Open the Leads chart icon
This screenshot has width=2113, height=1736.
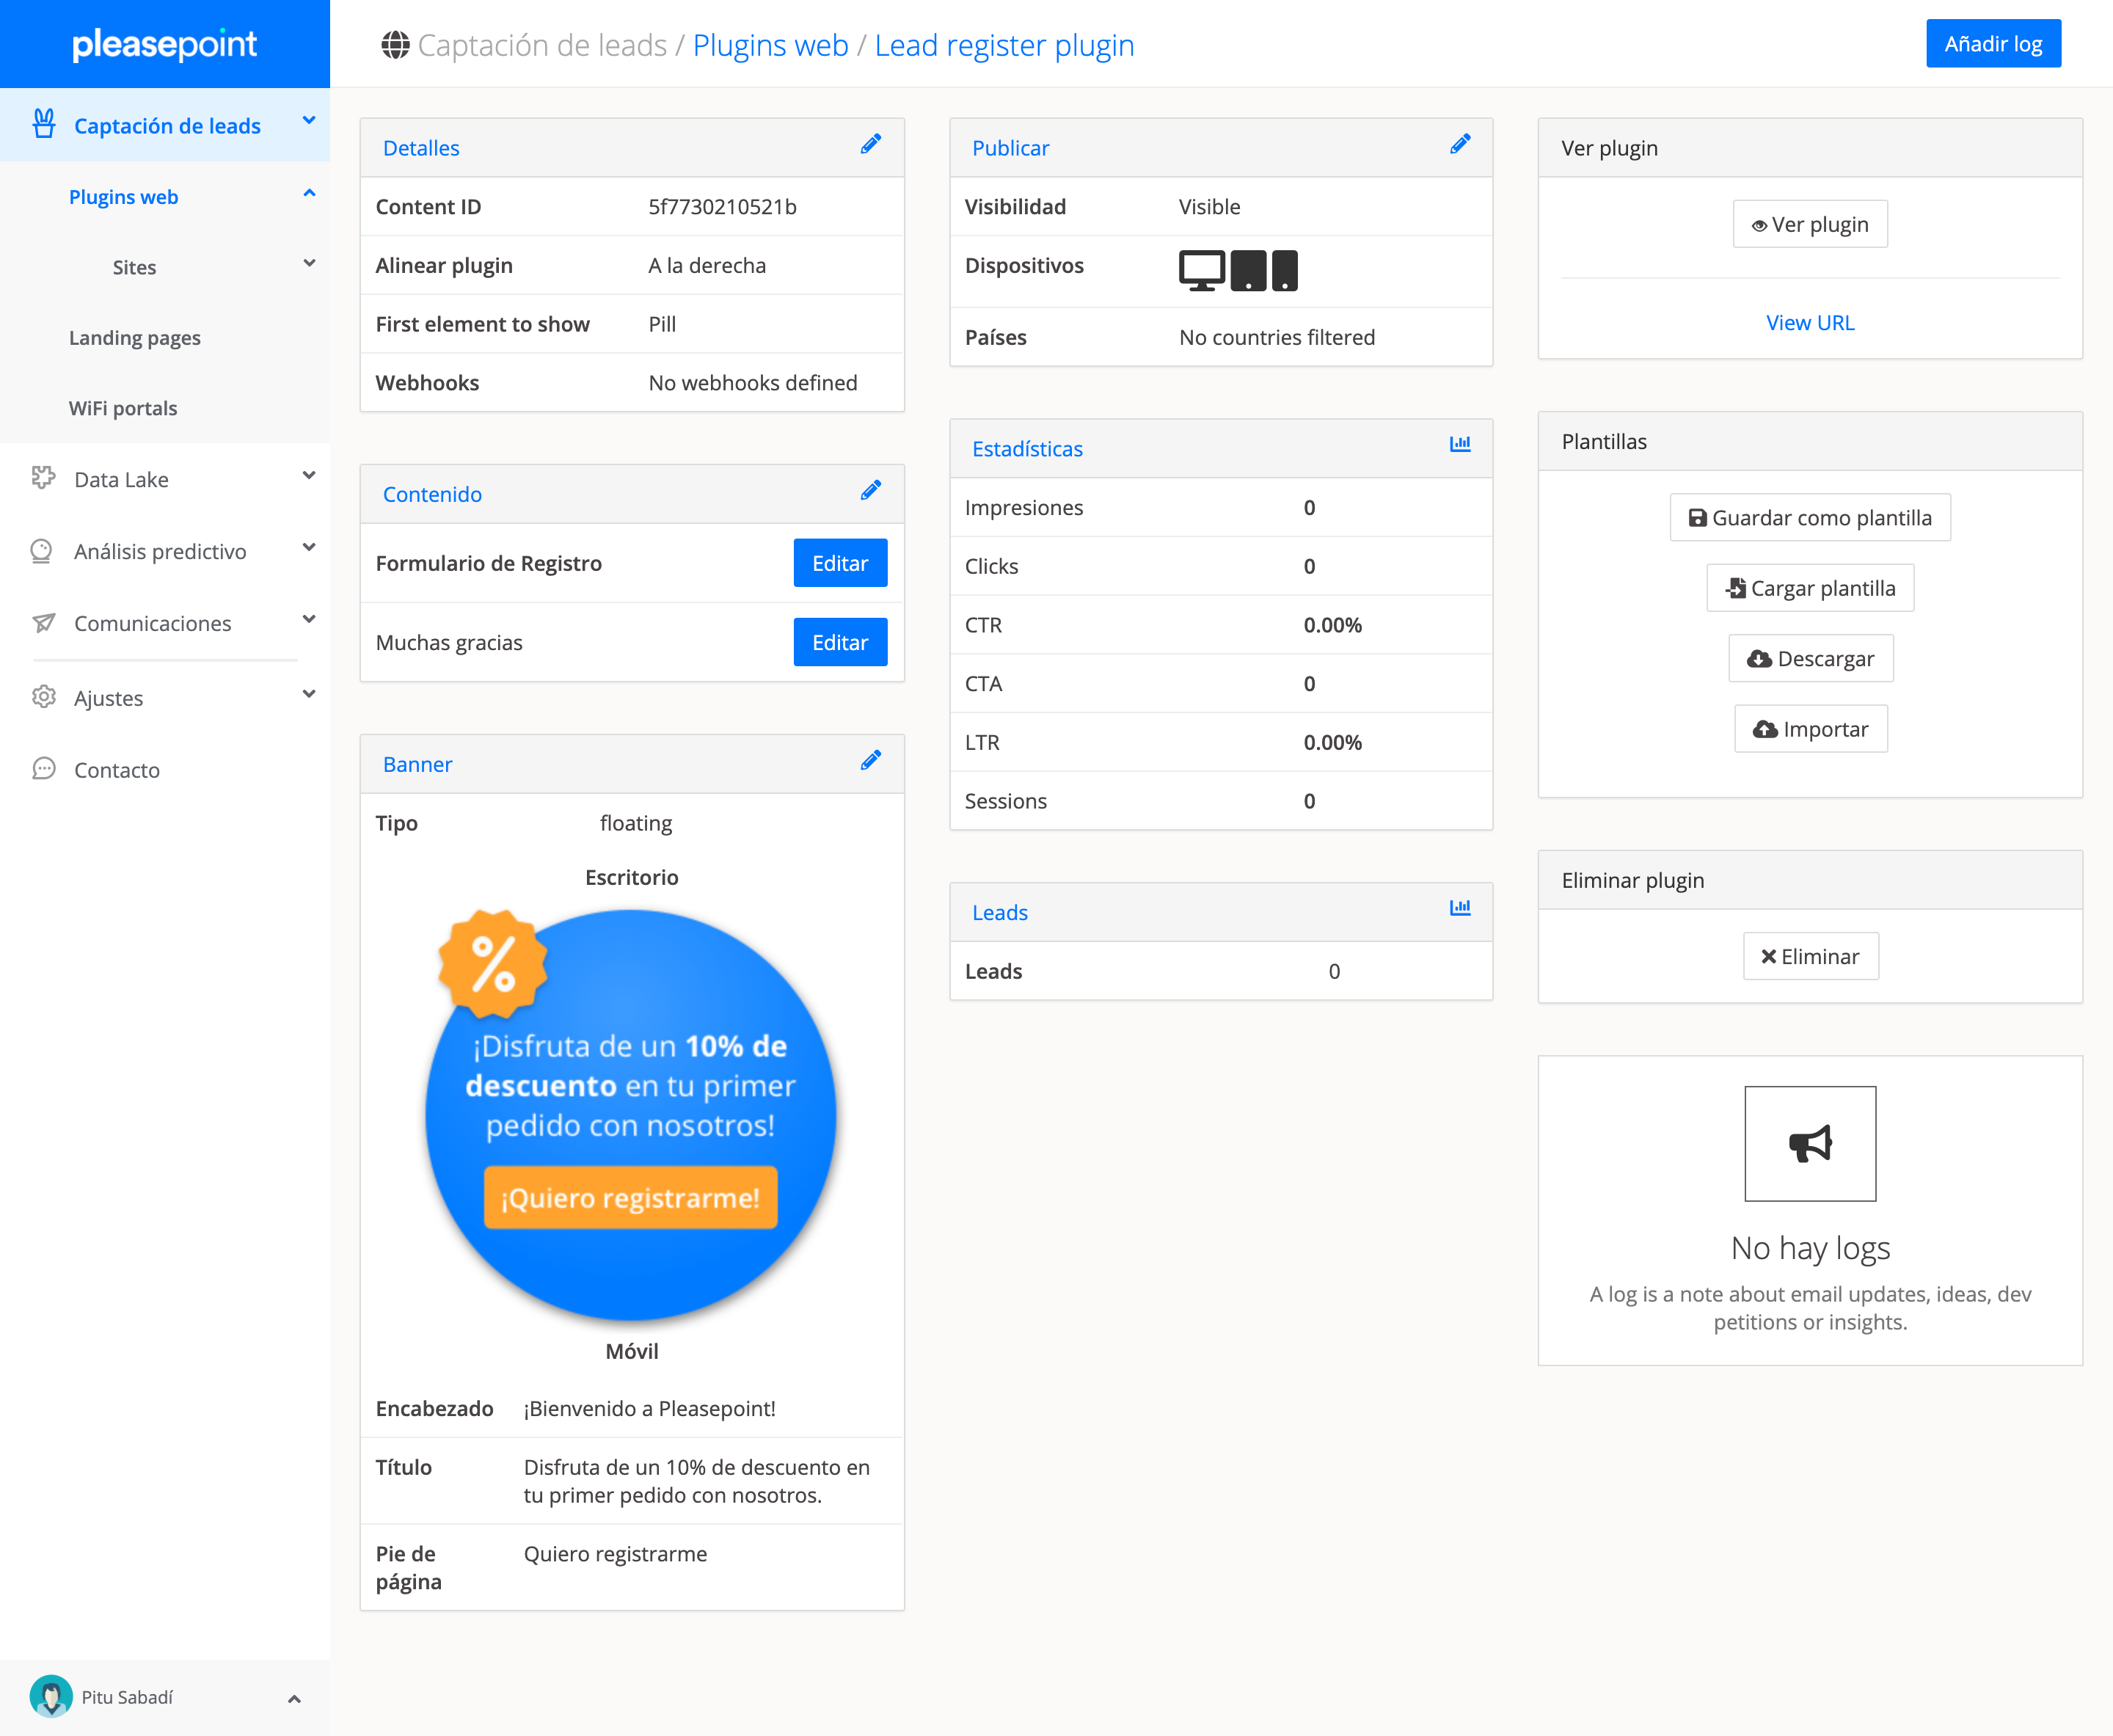pos(1459,908)
